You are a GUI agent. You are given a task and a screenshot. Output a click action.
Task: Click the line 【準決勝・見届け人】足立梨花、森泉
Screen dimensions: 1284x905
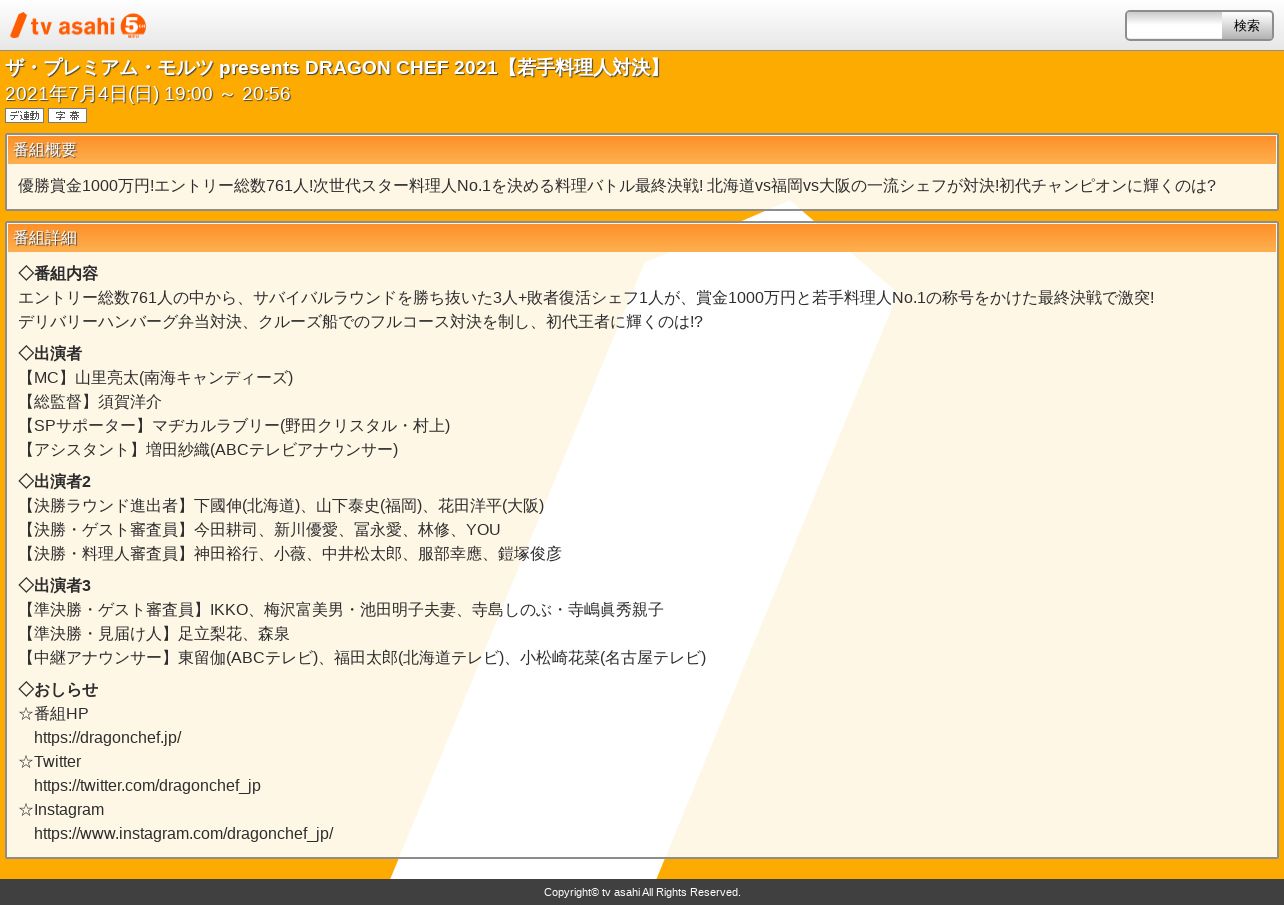pyautogui.click(x=154, y=634)
